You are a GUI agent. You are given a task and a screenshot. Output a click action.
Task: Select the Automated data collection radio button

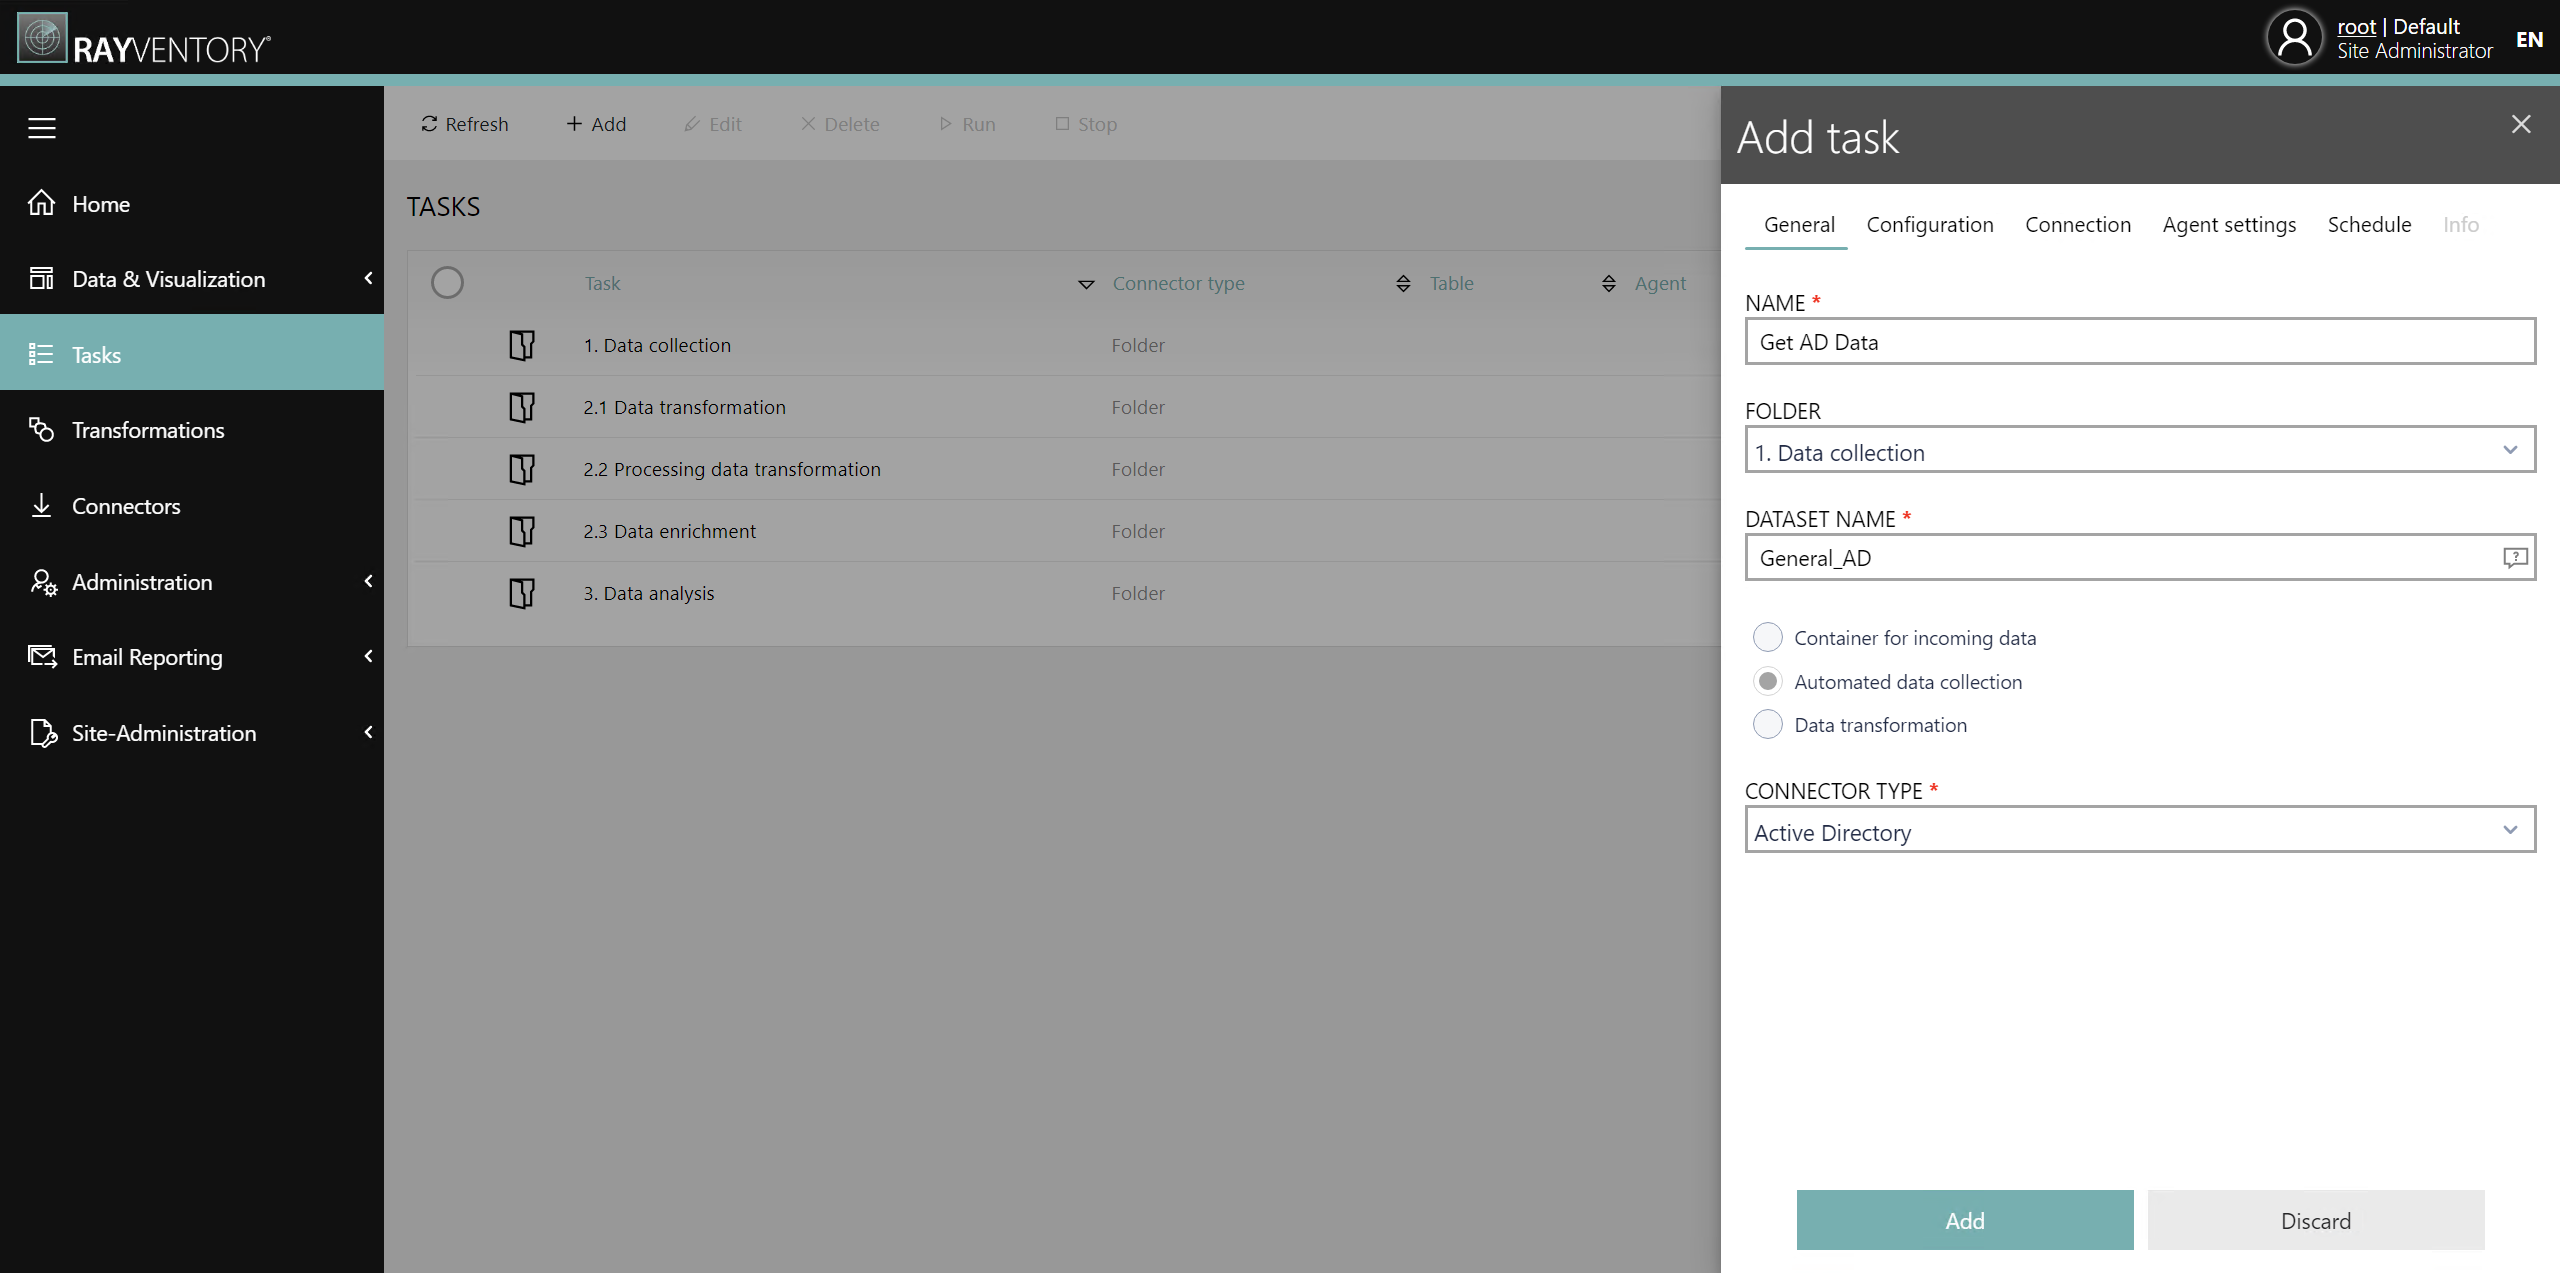[x=1768, y=681]
